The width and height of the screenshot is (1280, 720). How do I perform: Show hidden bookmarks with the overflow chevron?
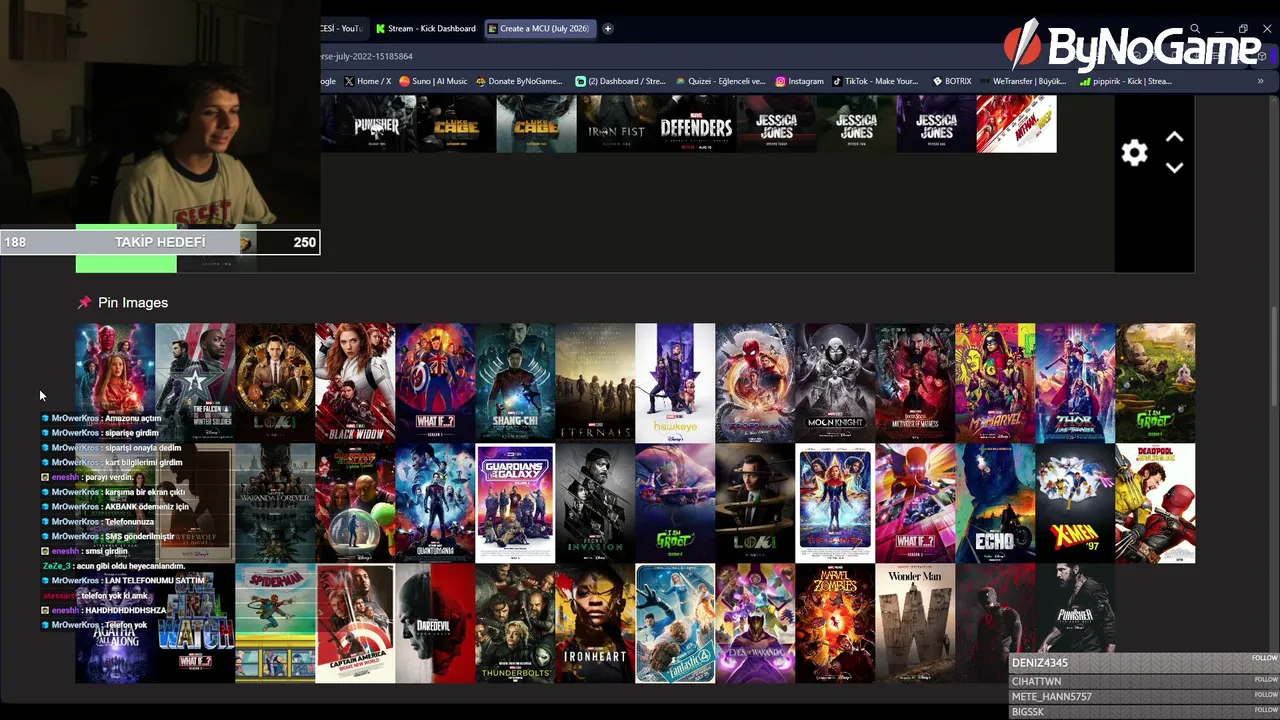[x=1260, y=81]
